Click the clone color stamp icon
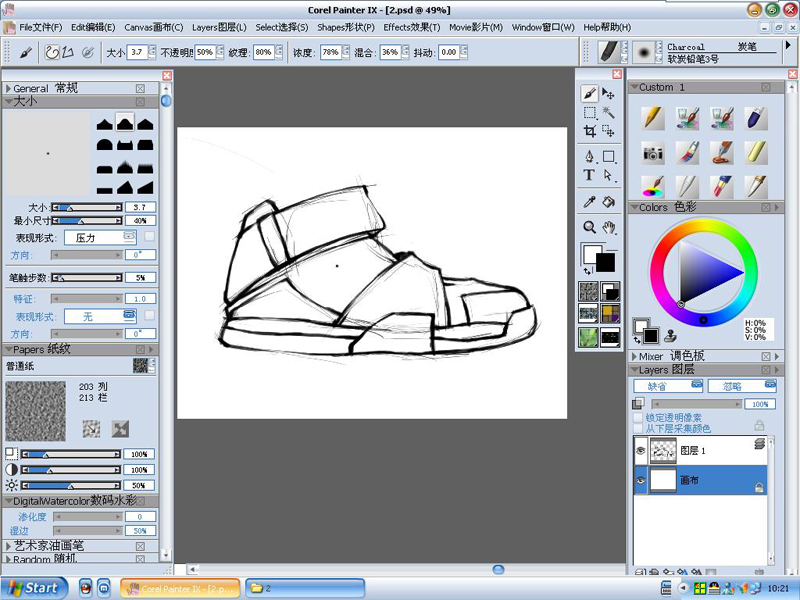 670,335
